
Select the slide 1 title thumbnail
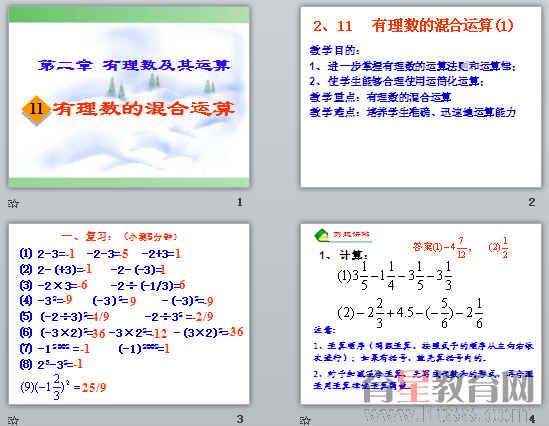(129, 97)
